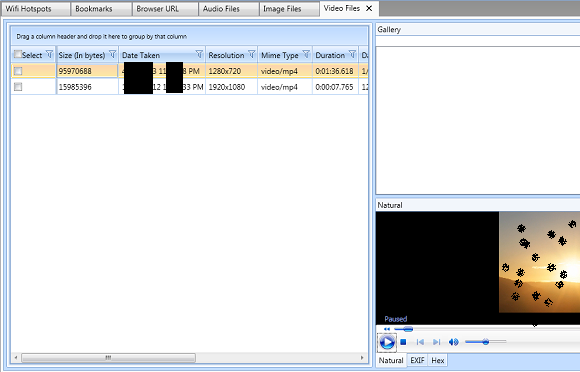Image resolution: width=580 pixels, height=372 pixels.
Task: Select the Video Files tab
Action: 341,8
